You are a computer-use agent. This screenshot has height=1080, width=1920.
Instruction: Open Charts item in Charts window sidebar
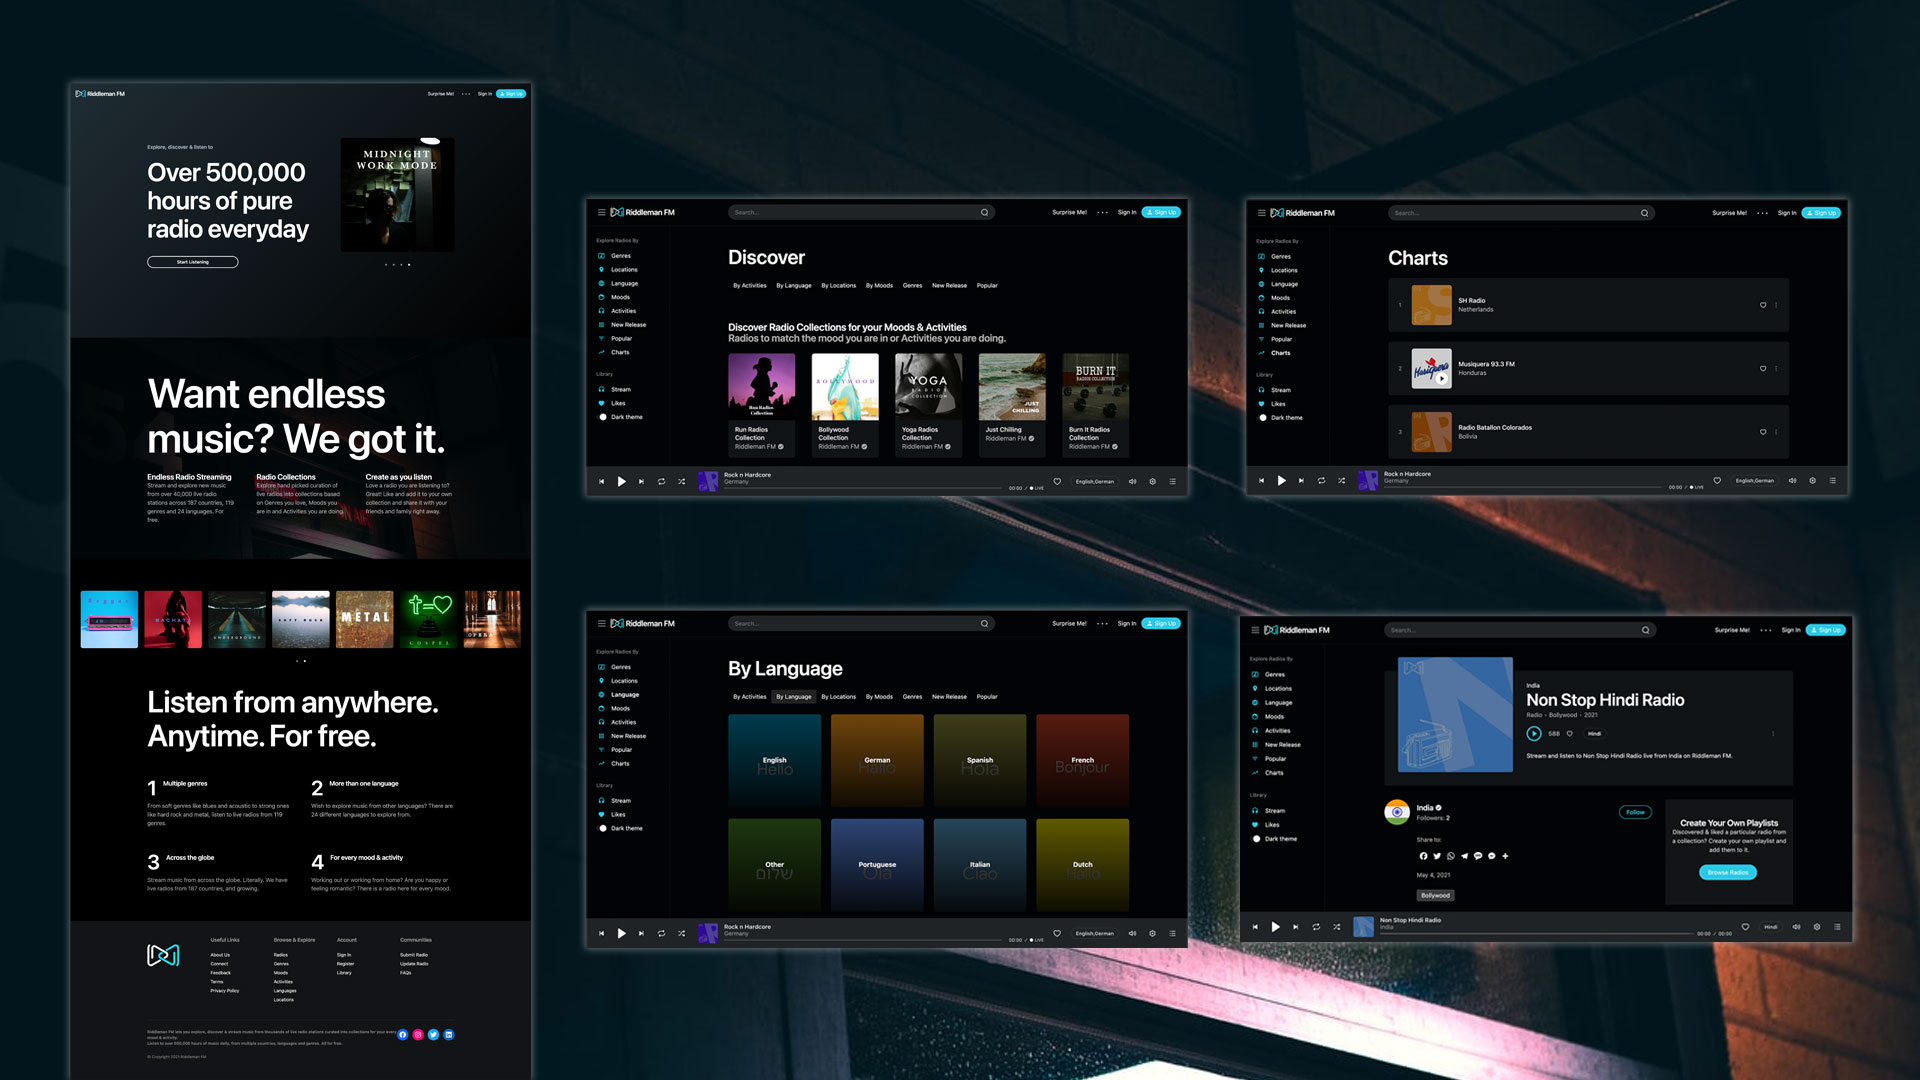point(1274,353)
